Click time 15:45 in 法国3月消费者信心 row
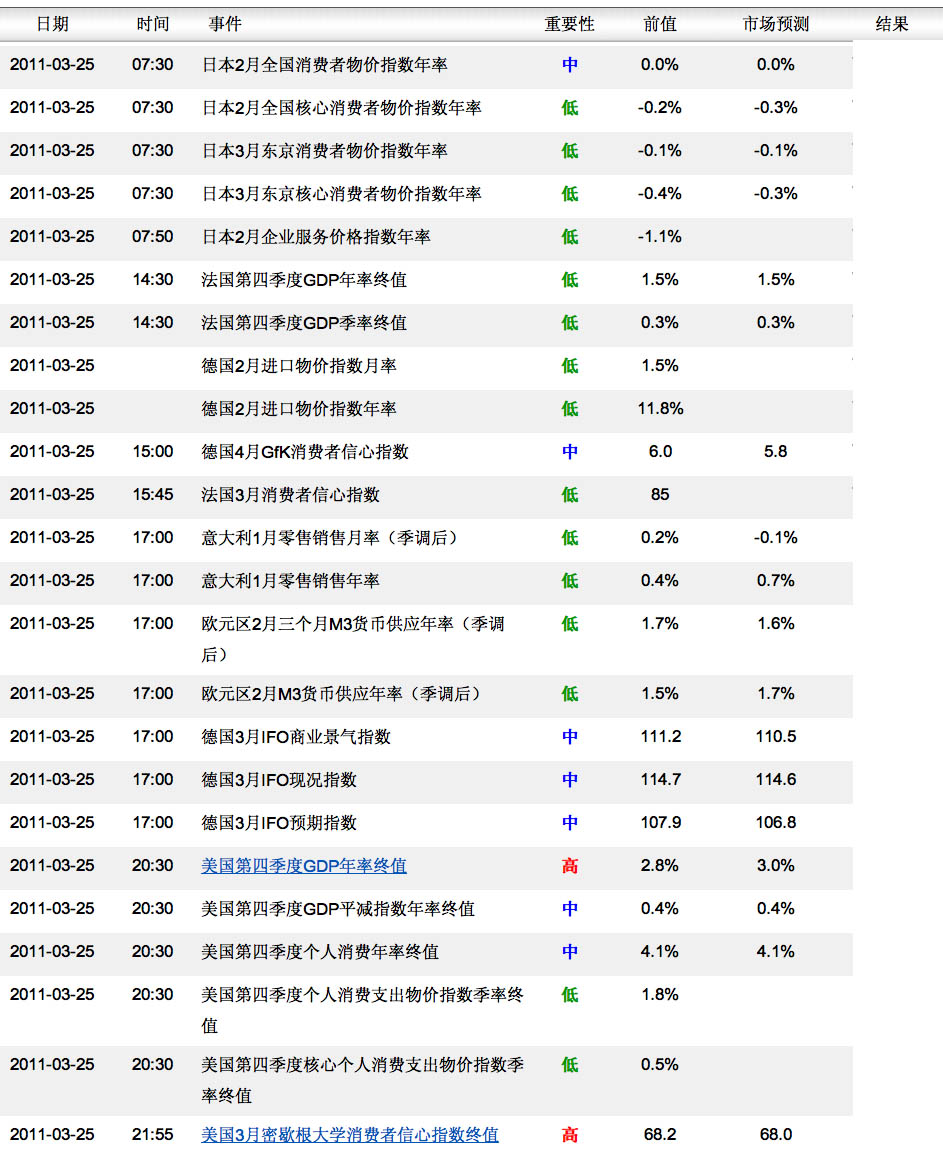 153,495
